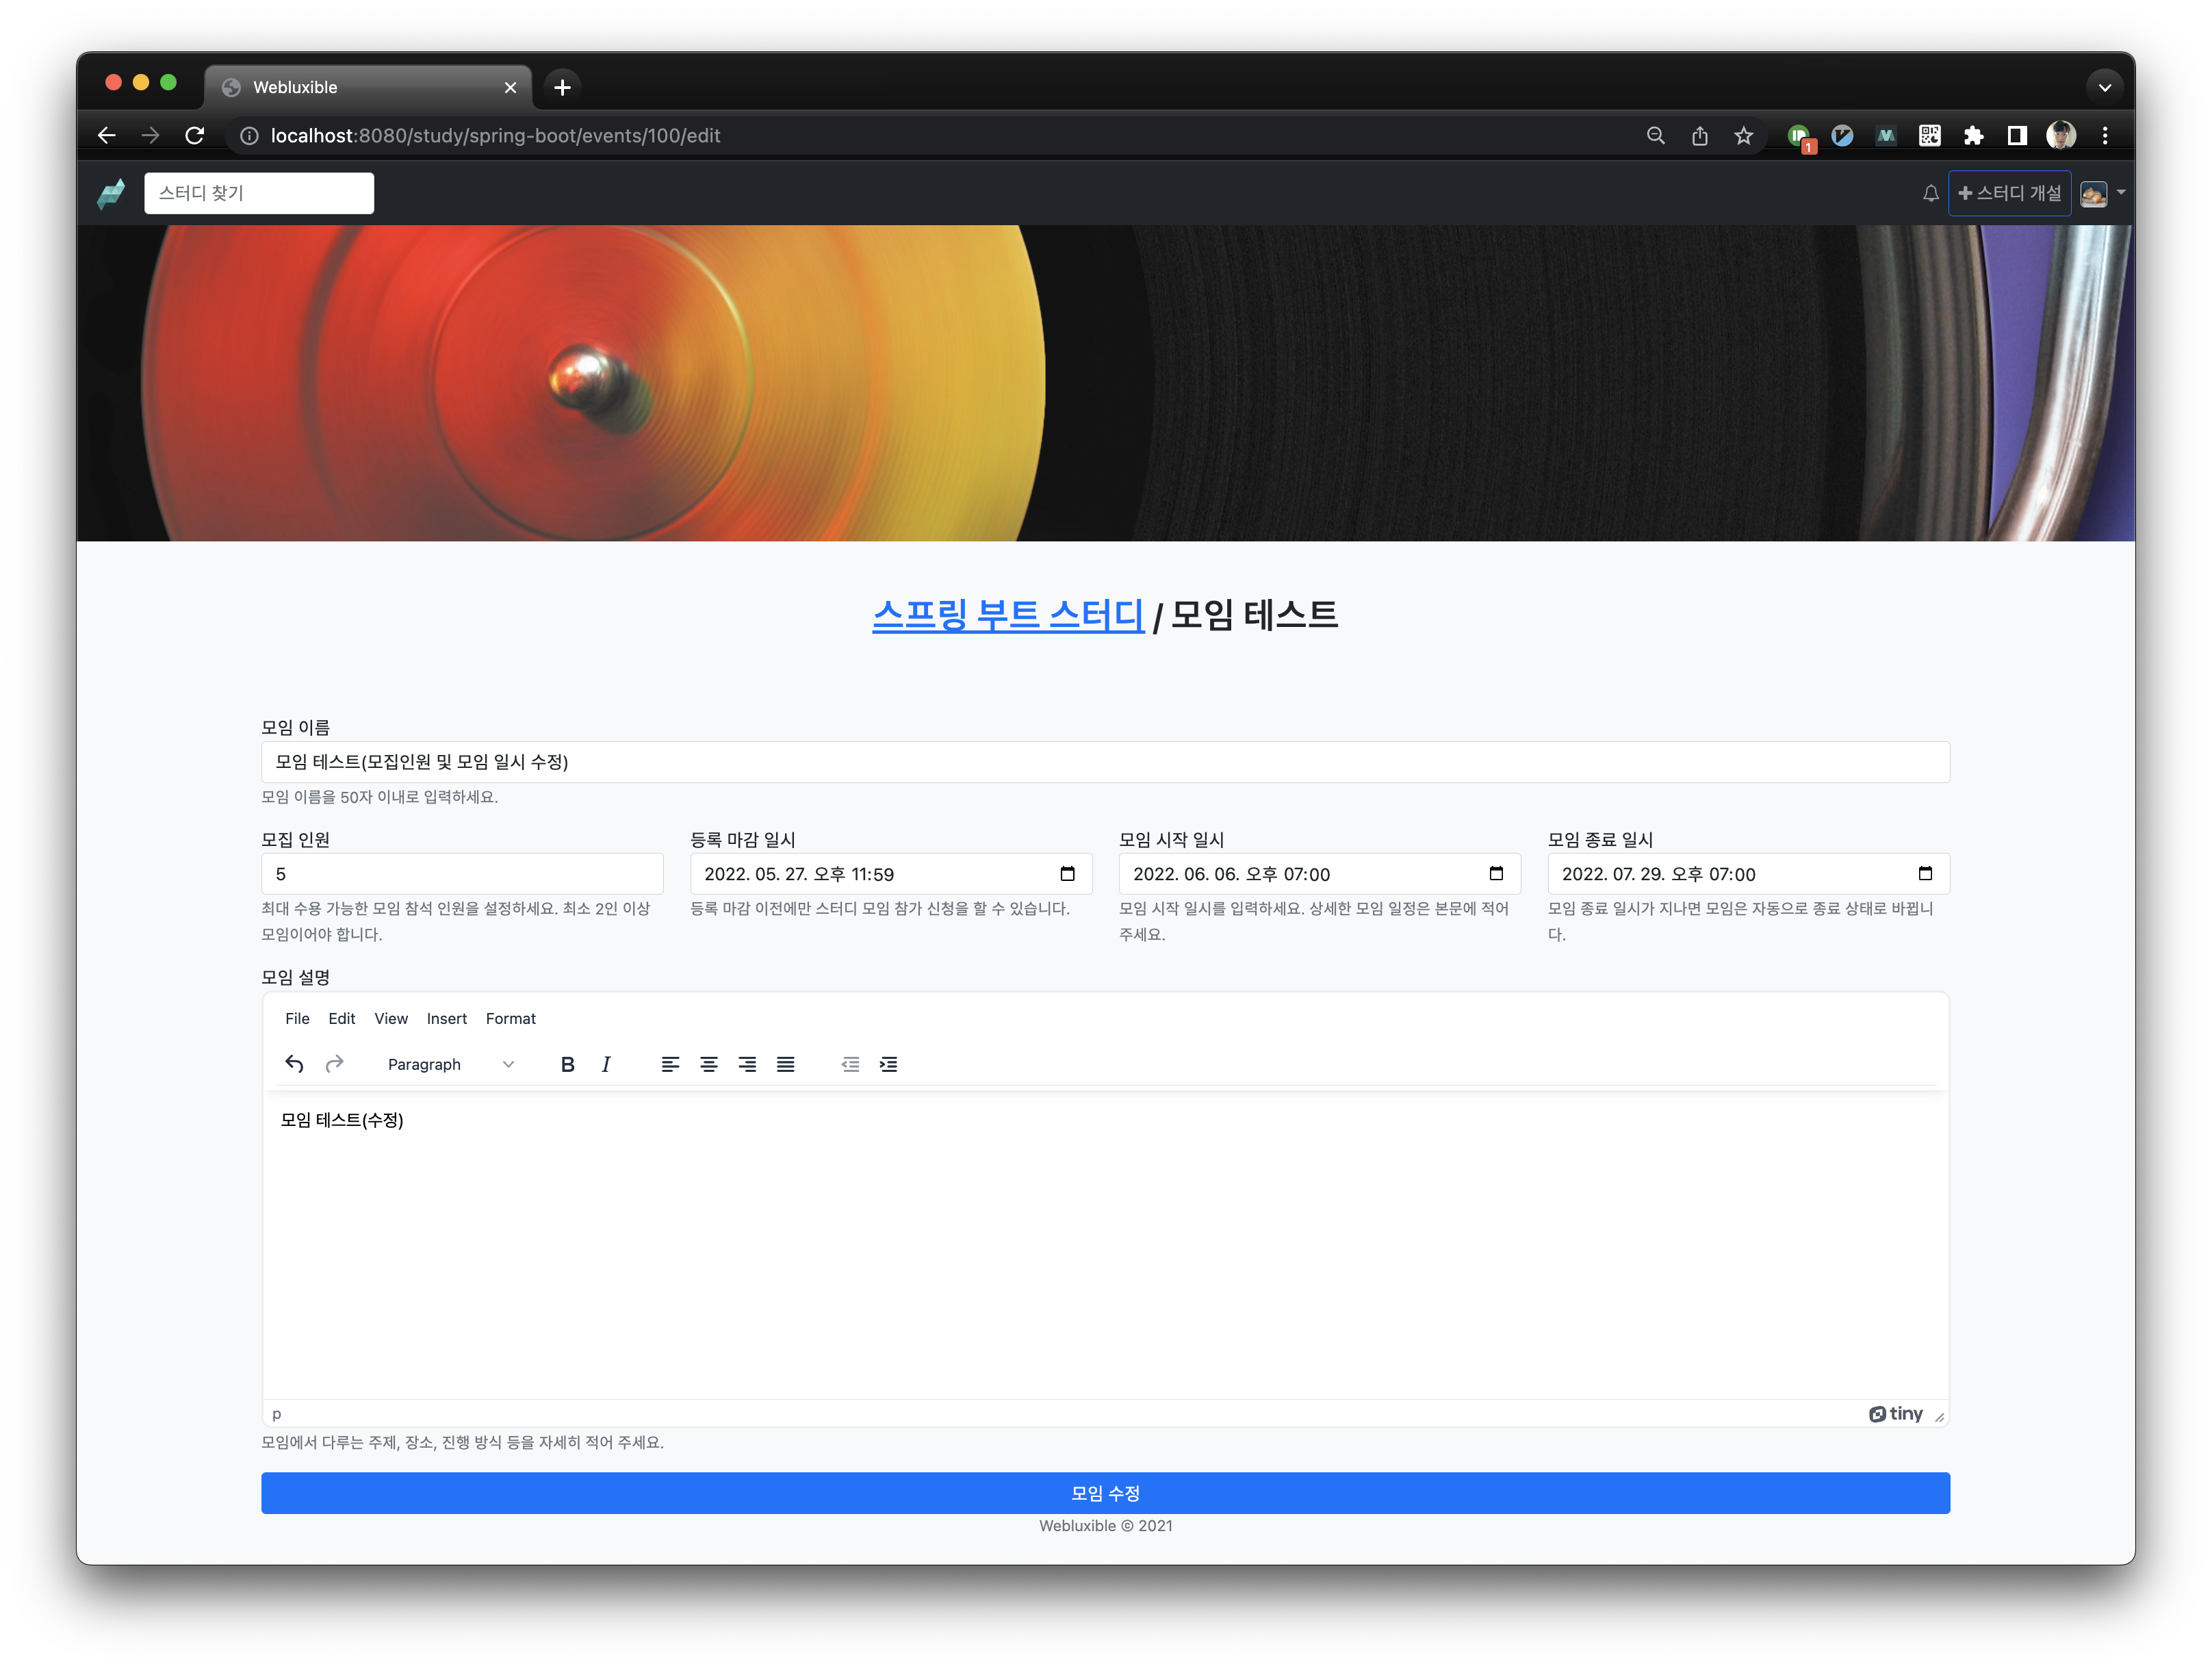Open the 스프링 부트 스터디 link
Viewport: 2212px width, 1666px height.
pyautogui.click(x=1008, y=614)
